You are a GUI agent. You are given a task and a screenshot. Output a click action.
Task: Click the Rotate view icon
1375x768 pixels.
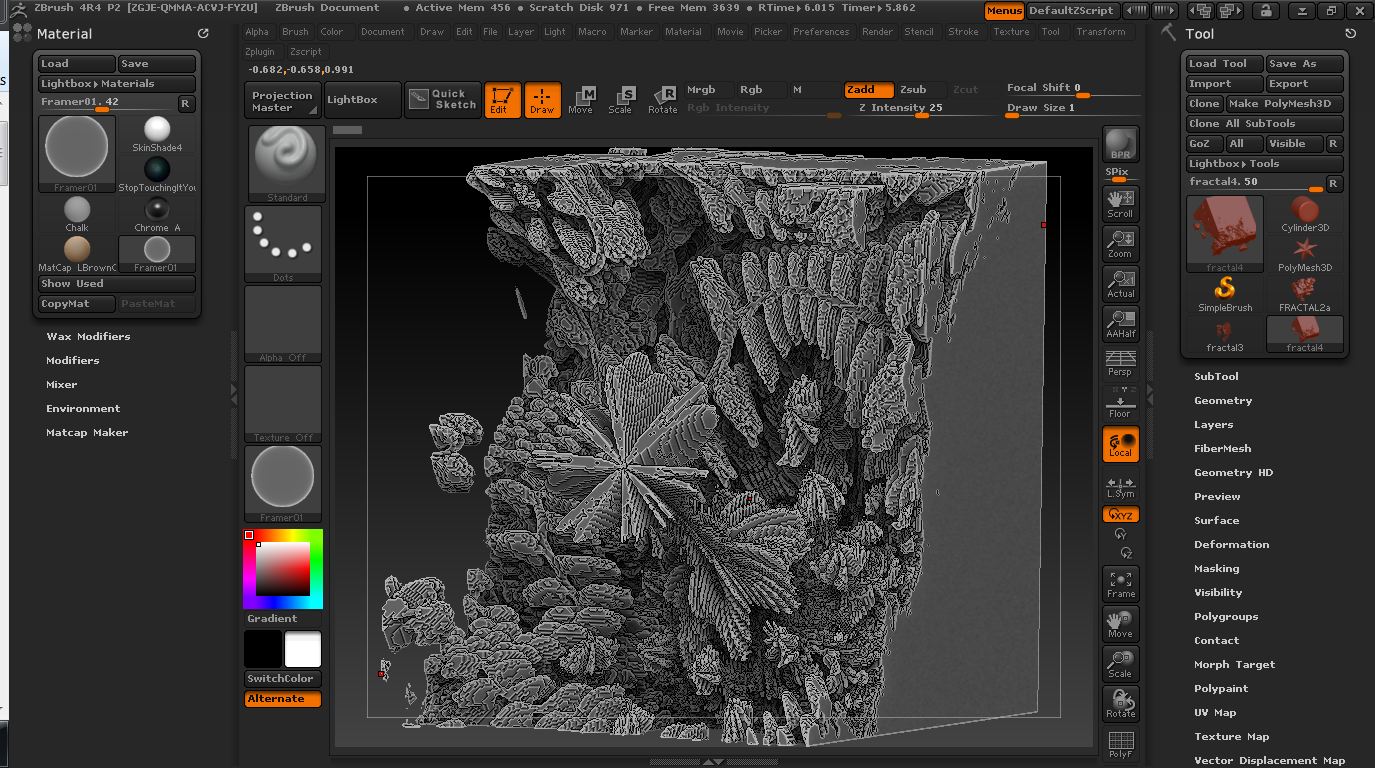[1120, 703]
